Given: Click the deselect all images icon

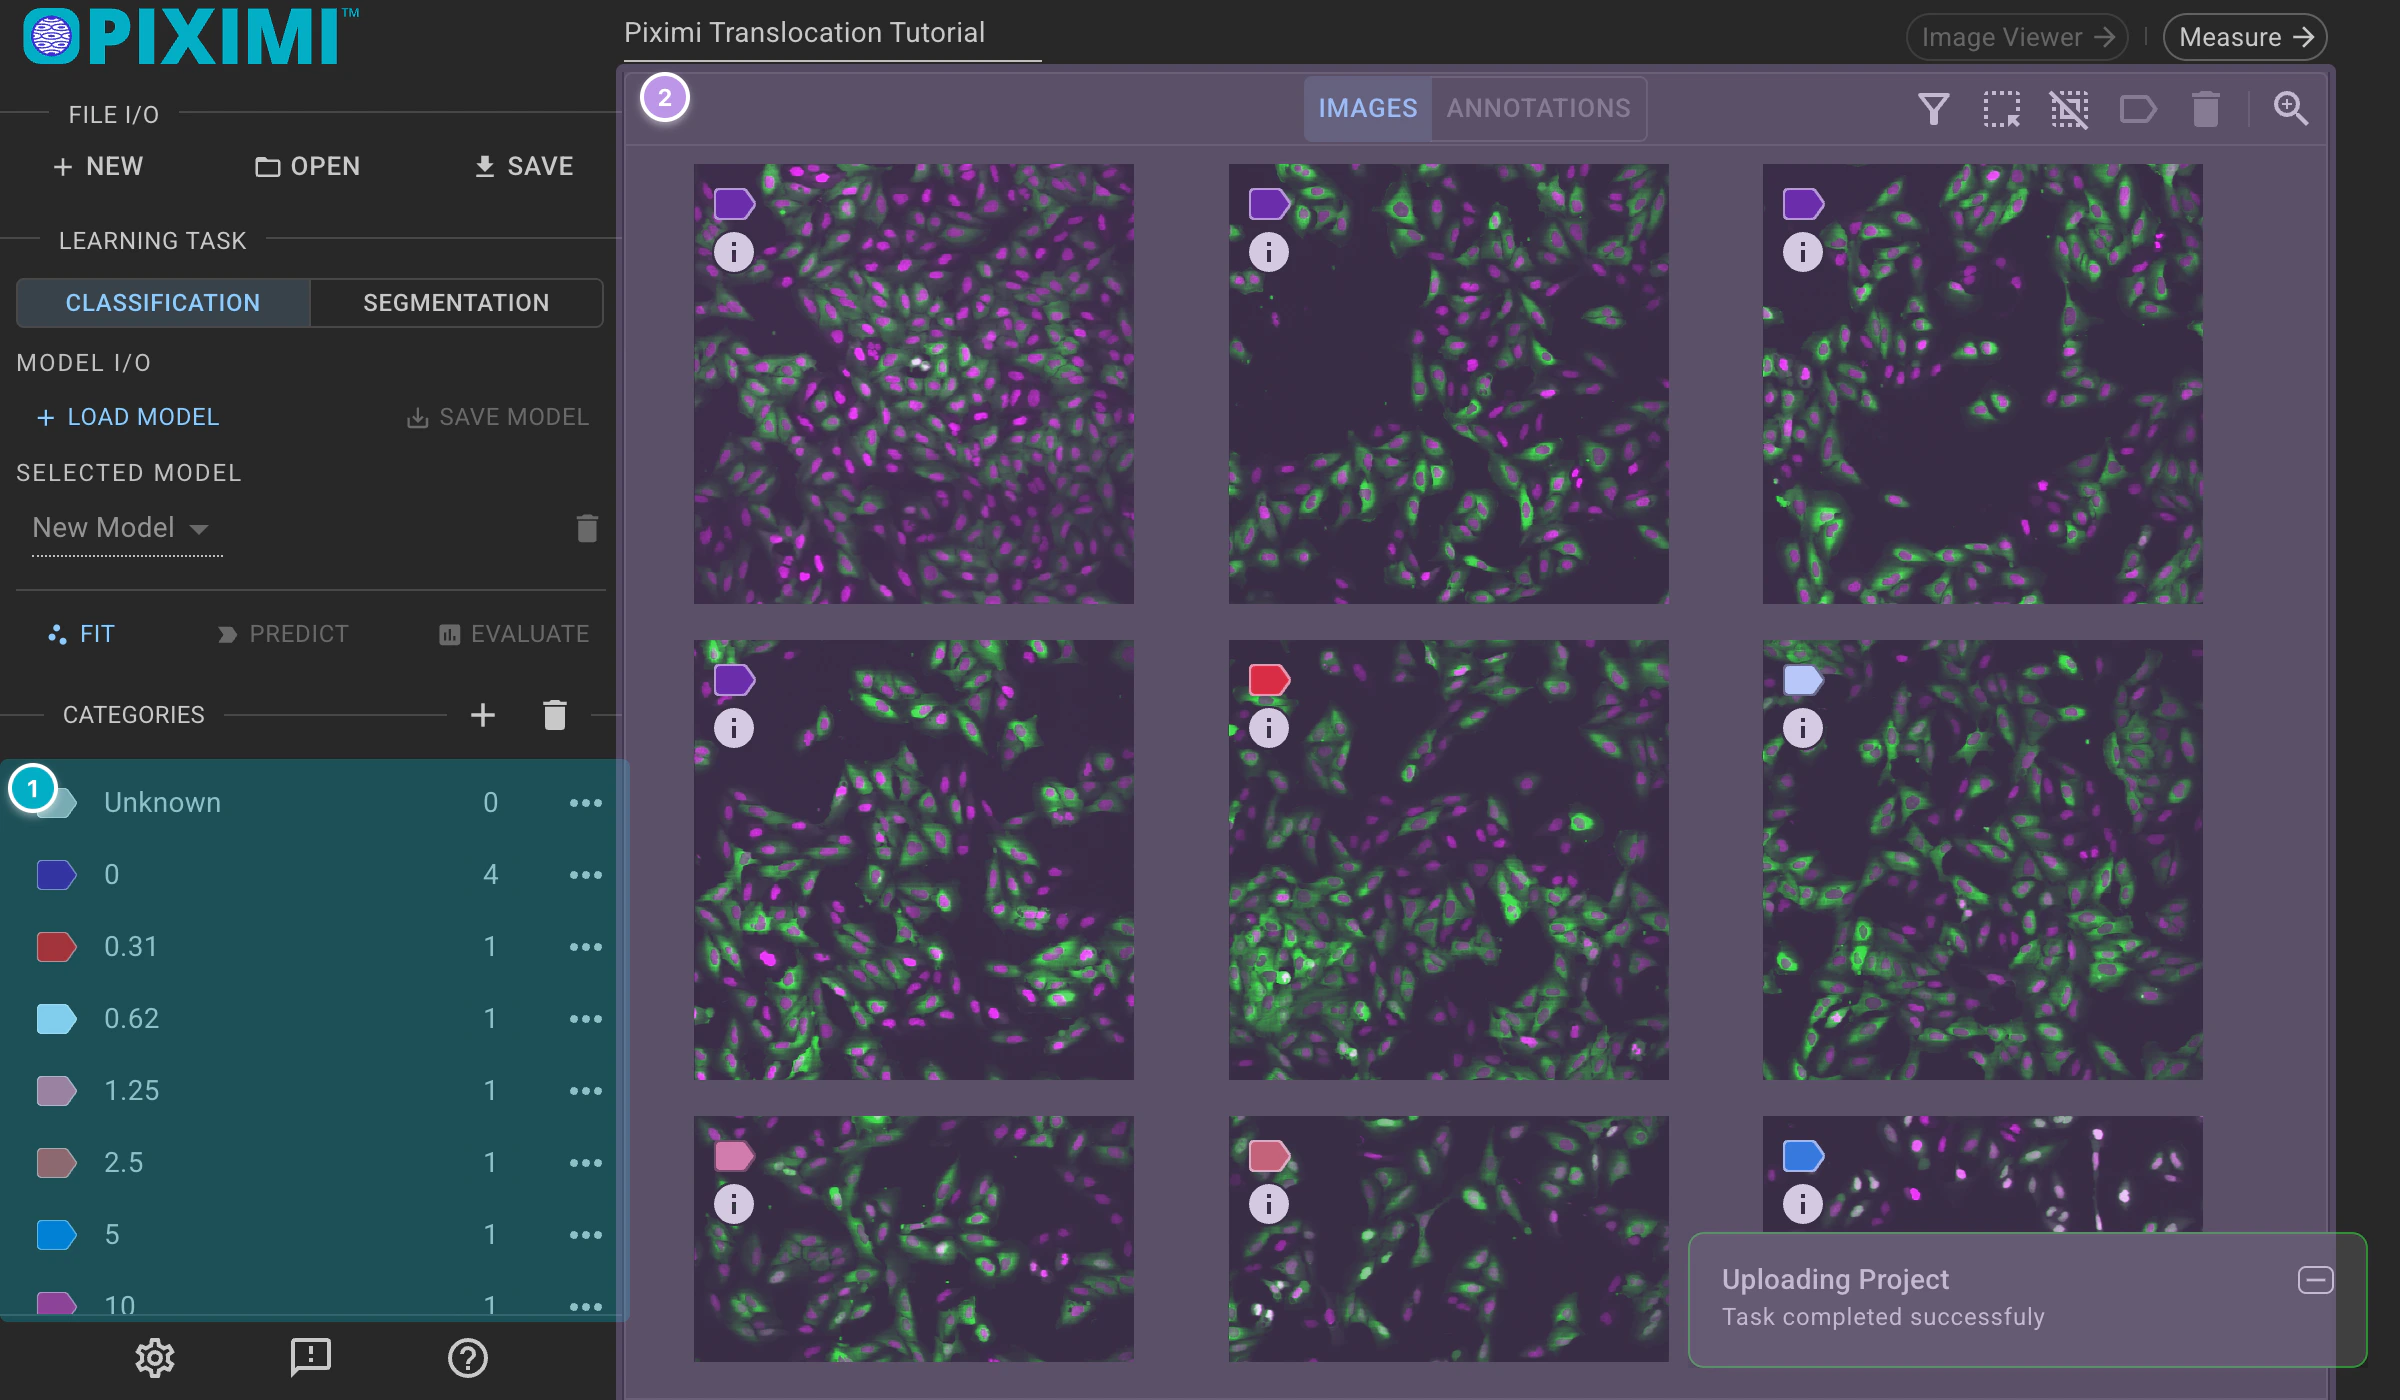Looking at the screenshot, I should [x=2069, y=108].
